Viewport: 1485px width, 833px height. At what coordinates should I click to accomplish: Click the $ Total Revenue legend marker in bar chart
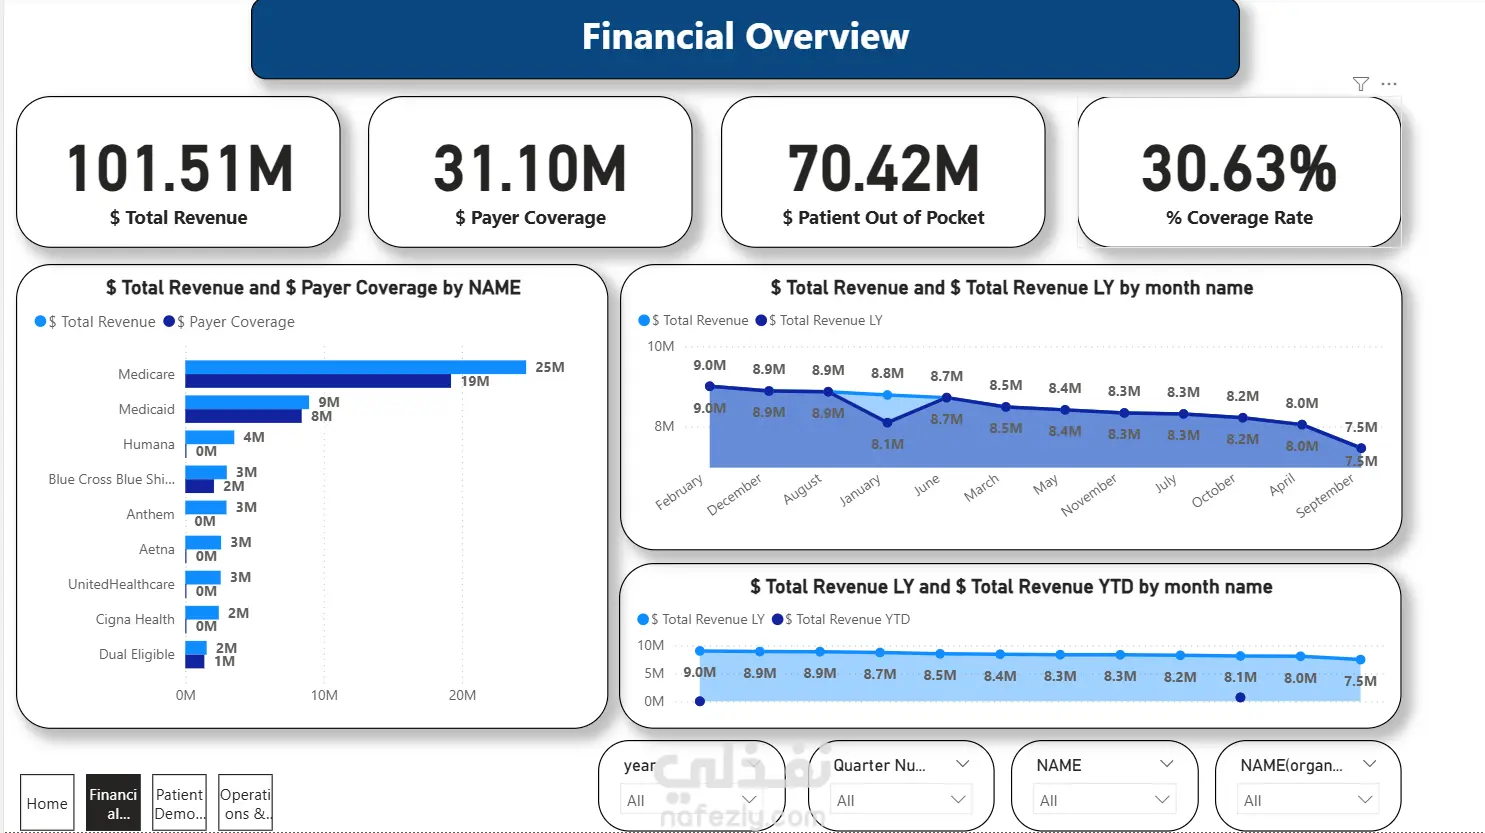pos(40,322)
